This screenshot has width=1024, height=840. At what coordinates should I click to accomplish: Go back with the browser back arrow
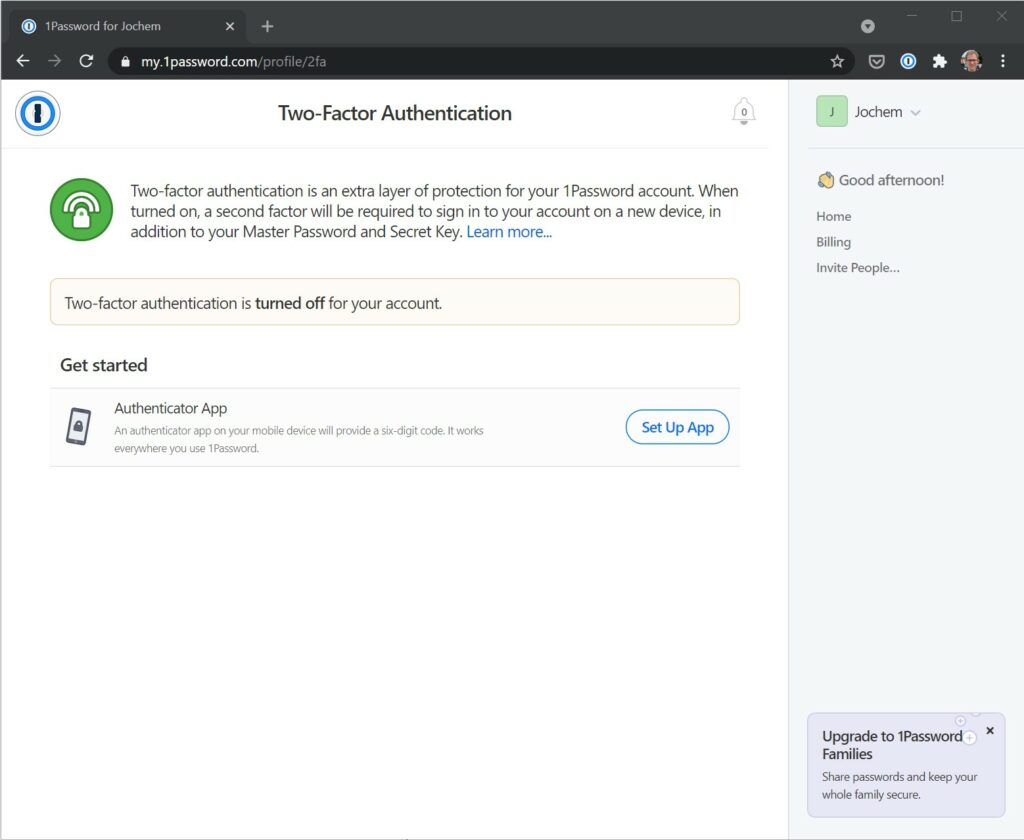(24, 61)
